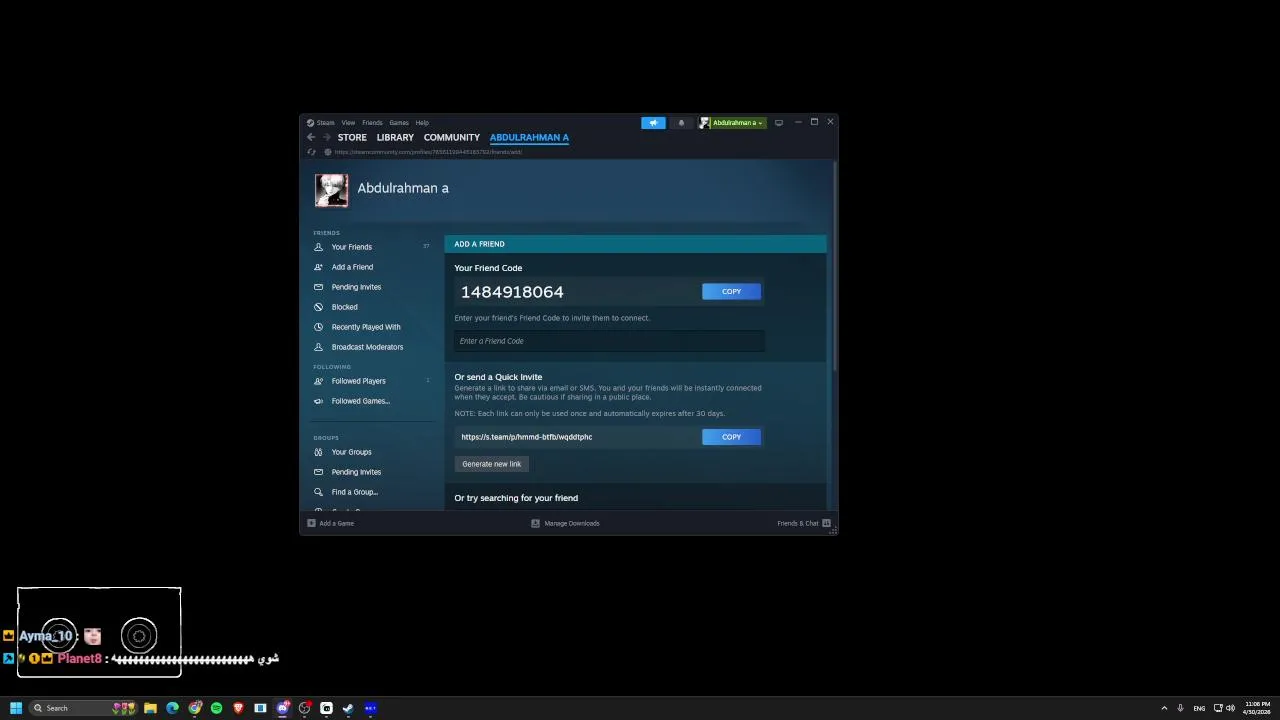
Task: Click the s.team quick invite URL text
Action: pyautogui.click(x=527, y=437)
